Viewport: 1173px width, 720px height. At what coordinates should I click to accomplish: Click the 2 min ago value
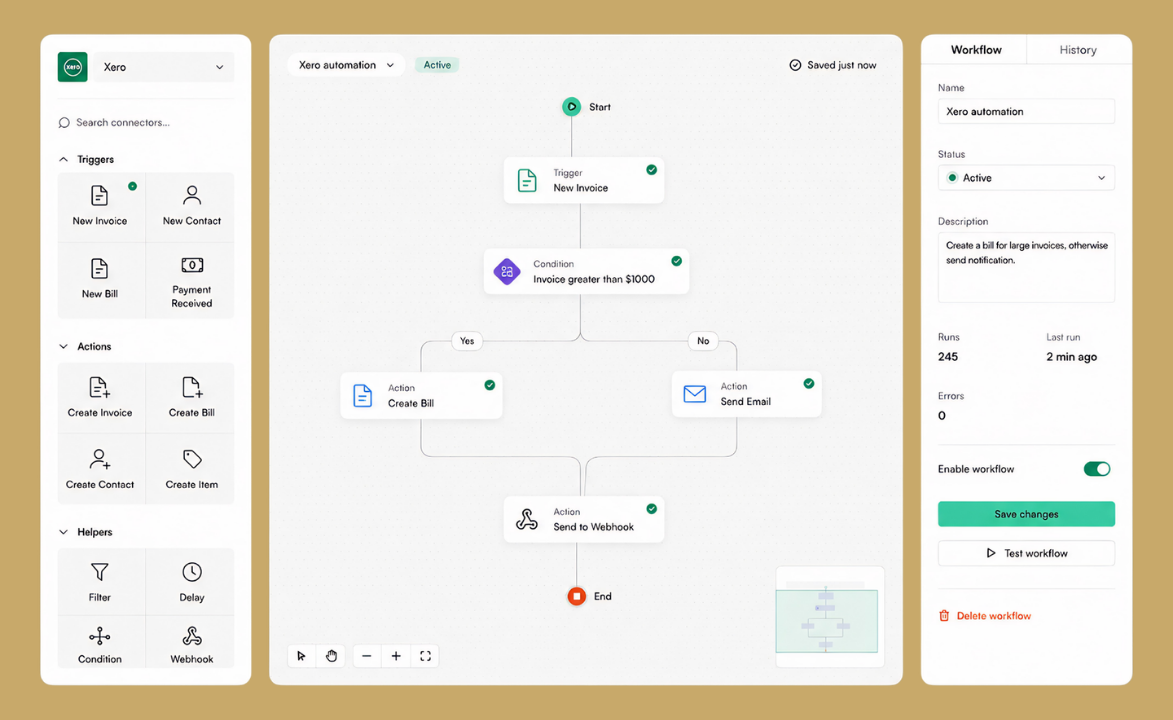pyautogui.click(x=1071, y=356)
